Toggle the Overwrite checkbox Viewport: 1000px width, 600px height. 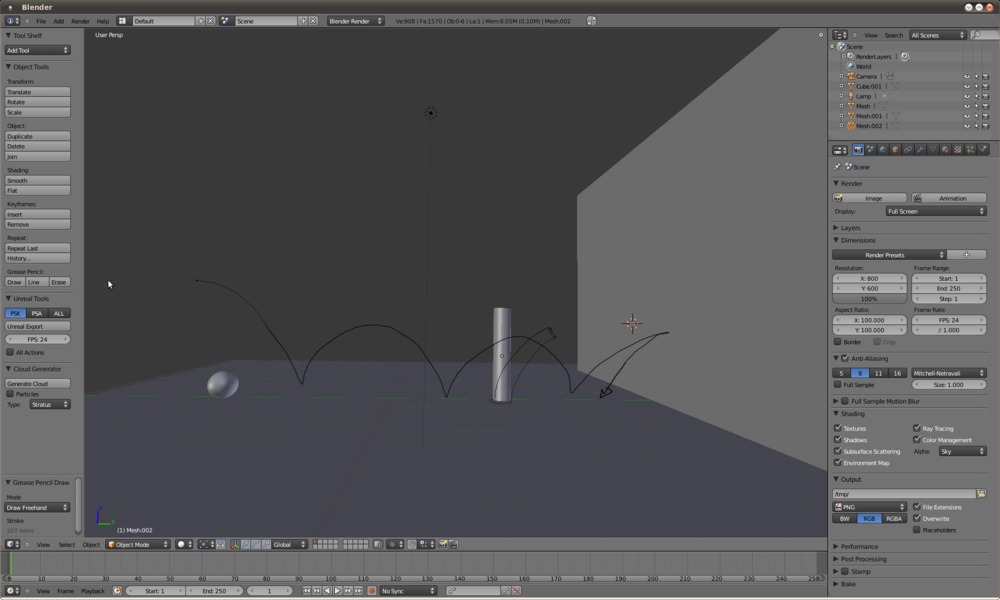916,518
